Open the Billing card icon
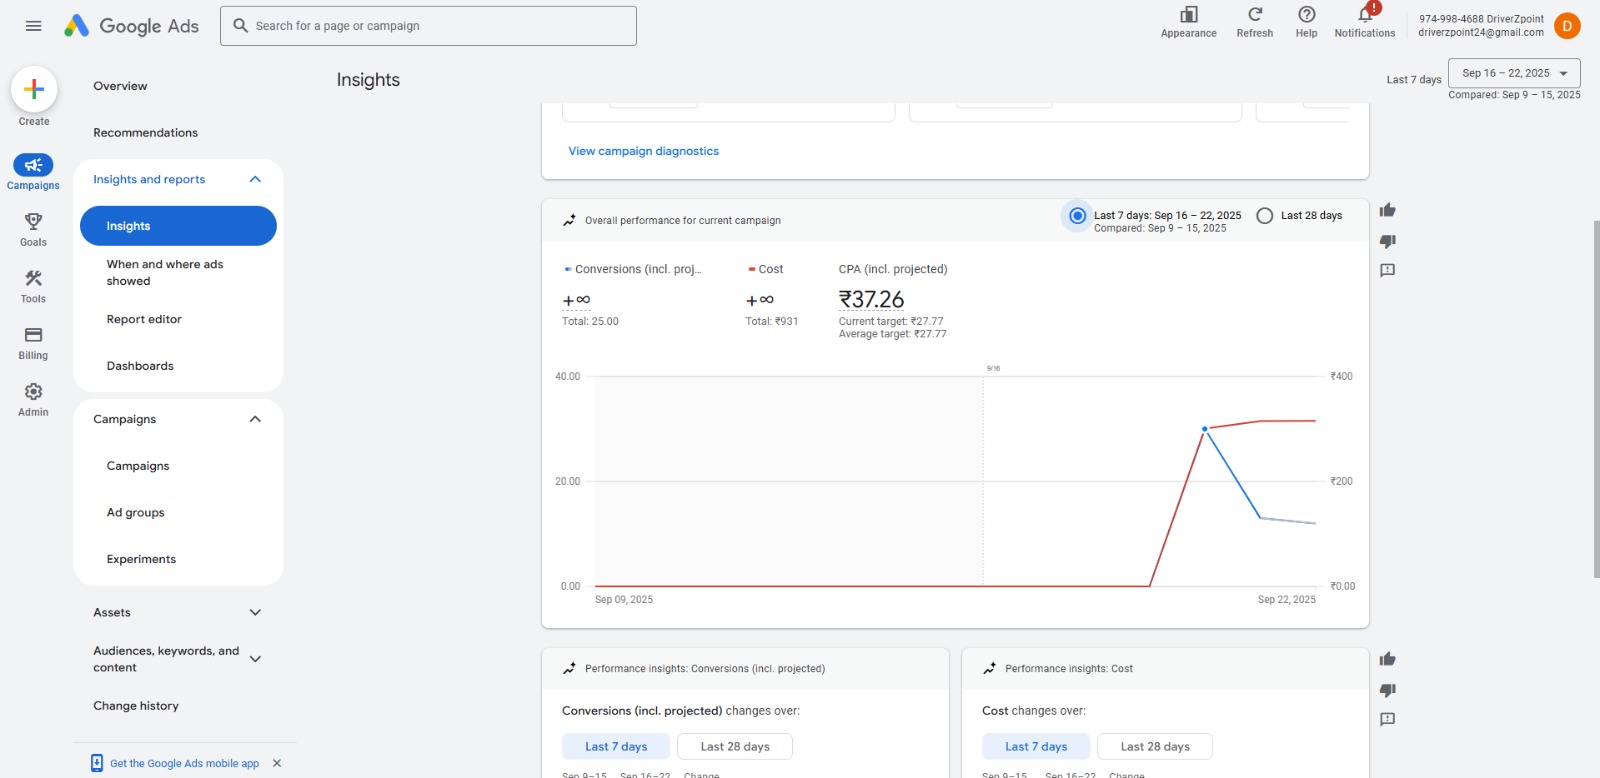 tap(33, 335)
